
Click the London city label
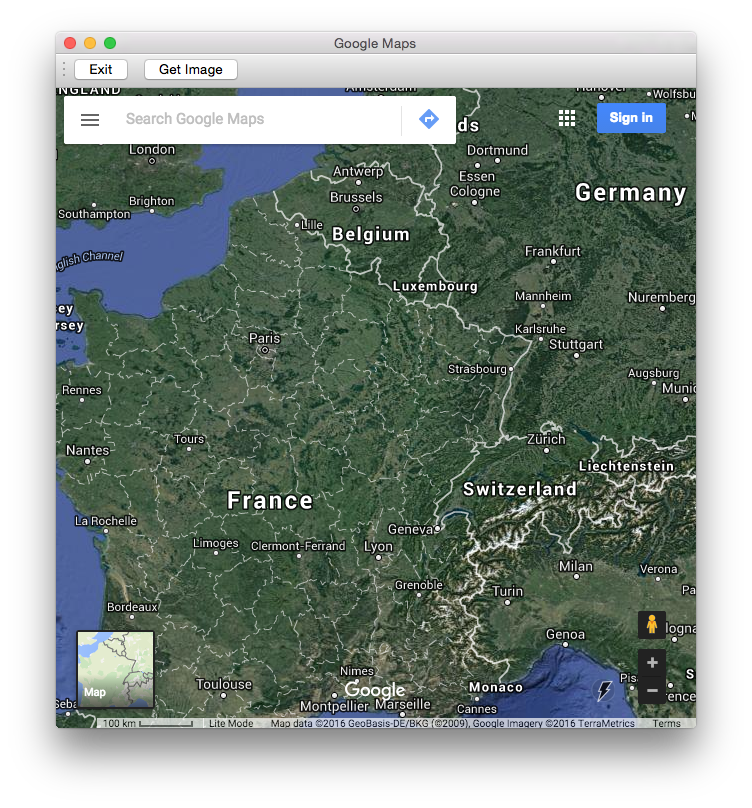coord(152,149)
